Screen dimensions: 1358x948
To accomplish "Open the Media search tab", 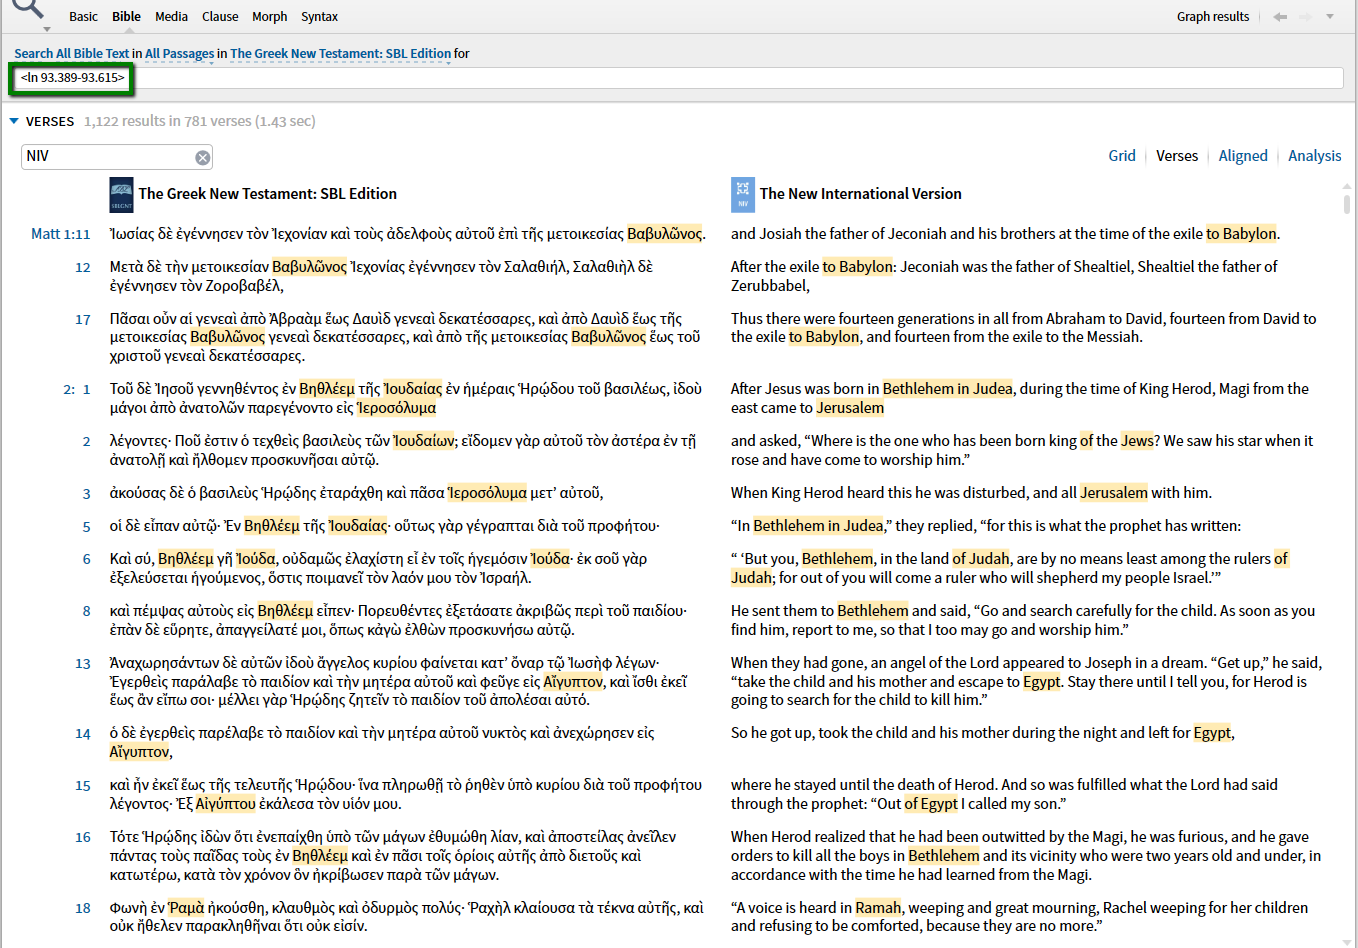I will point(171,17).
